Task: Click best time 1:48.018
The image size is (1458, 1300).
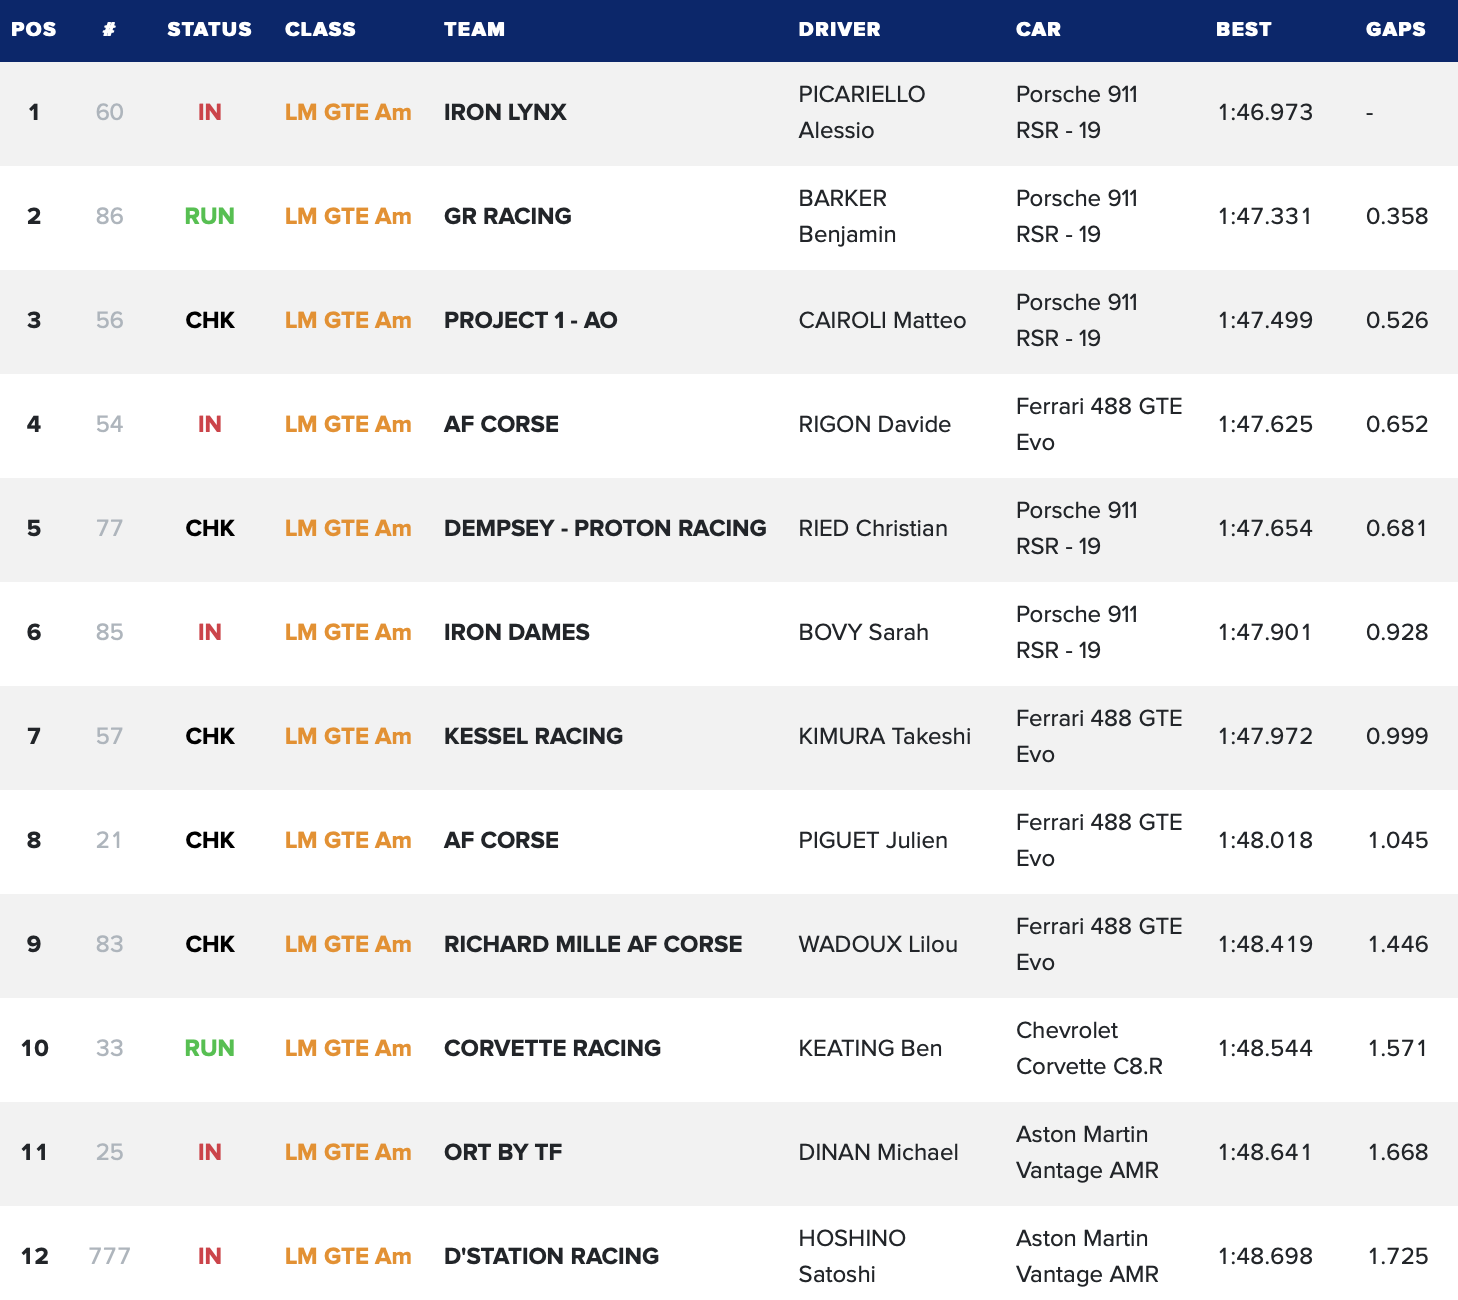Action: coord(1265,840)
